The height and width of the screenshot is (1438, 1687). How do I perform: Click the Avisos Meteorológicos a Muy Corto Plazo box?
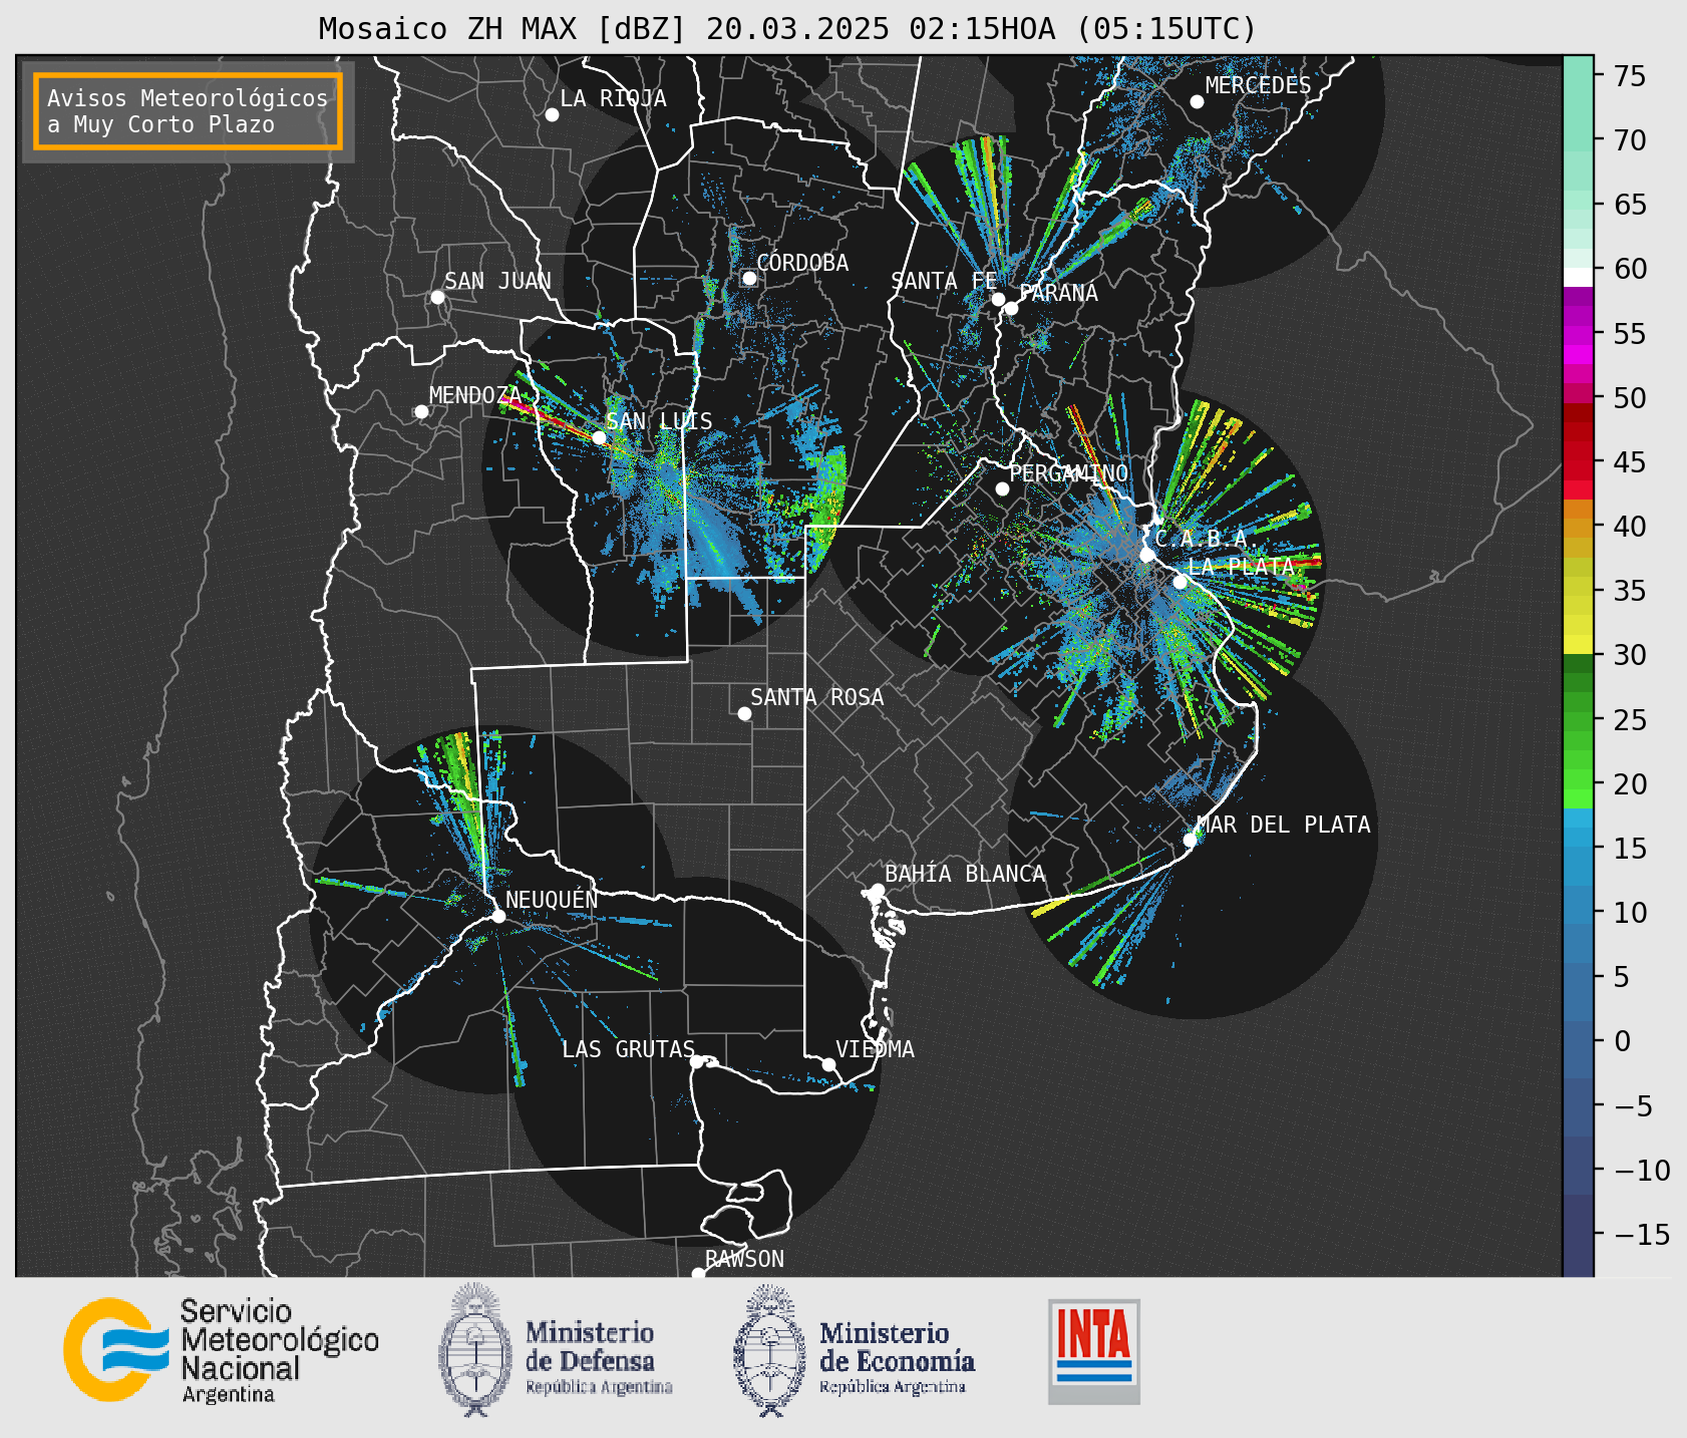pyautogui.click(x=188, y=111)
